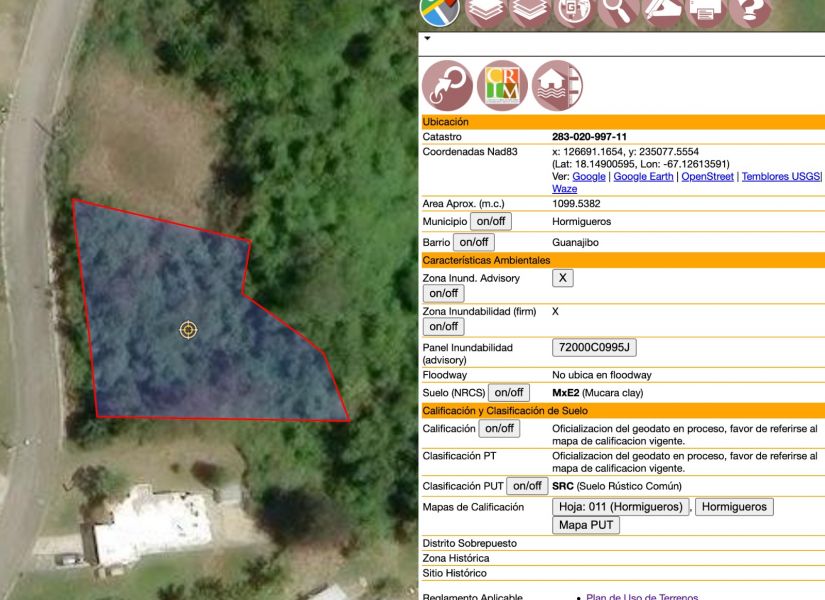Open the Google Maps icon in the toolbar
Image resolution: width=825 pixels, height=600 pixels.
pos(439,10)
